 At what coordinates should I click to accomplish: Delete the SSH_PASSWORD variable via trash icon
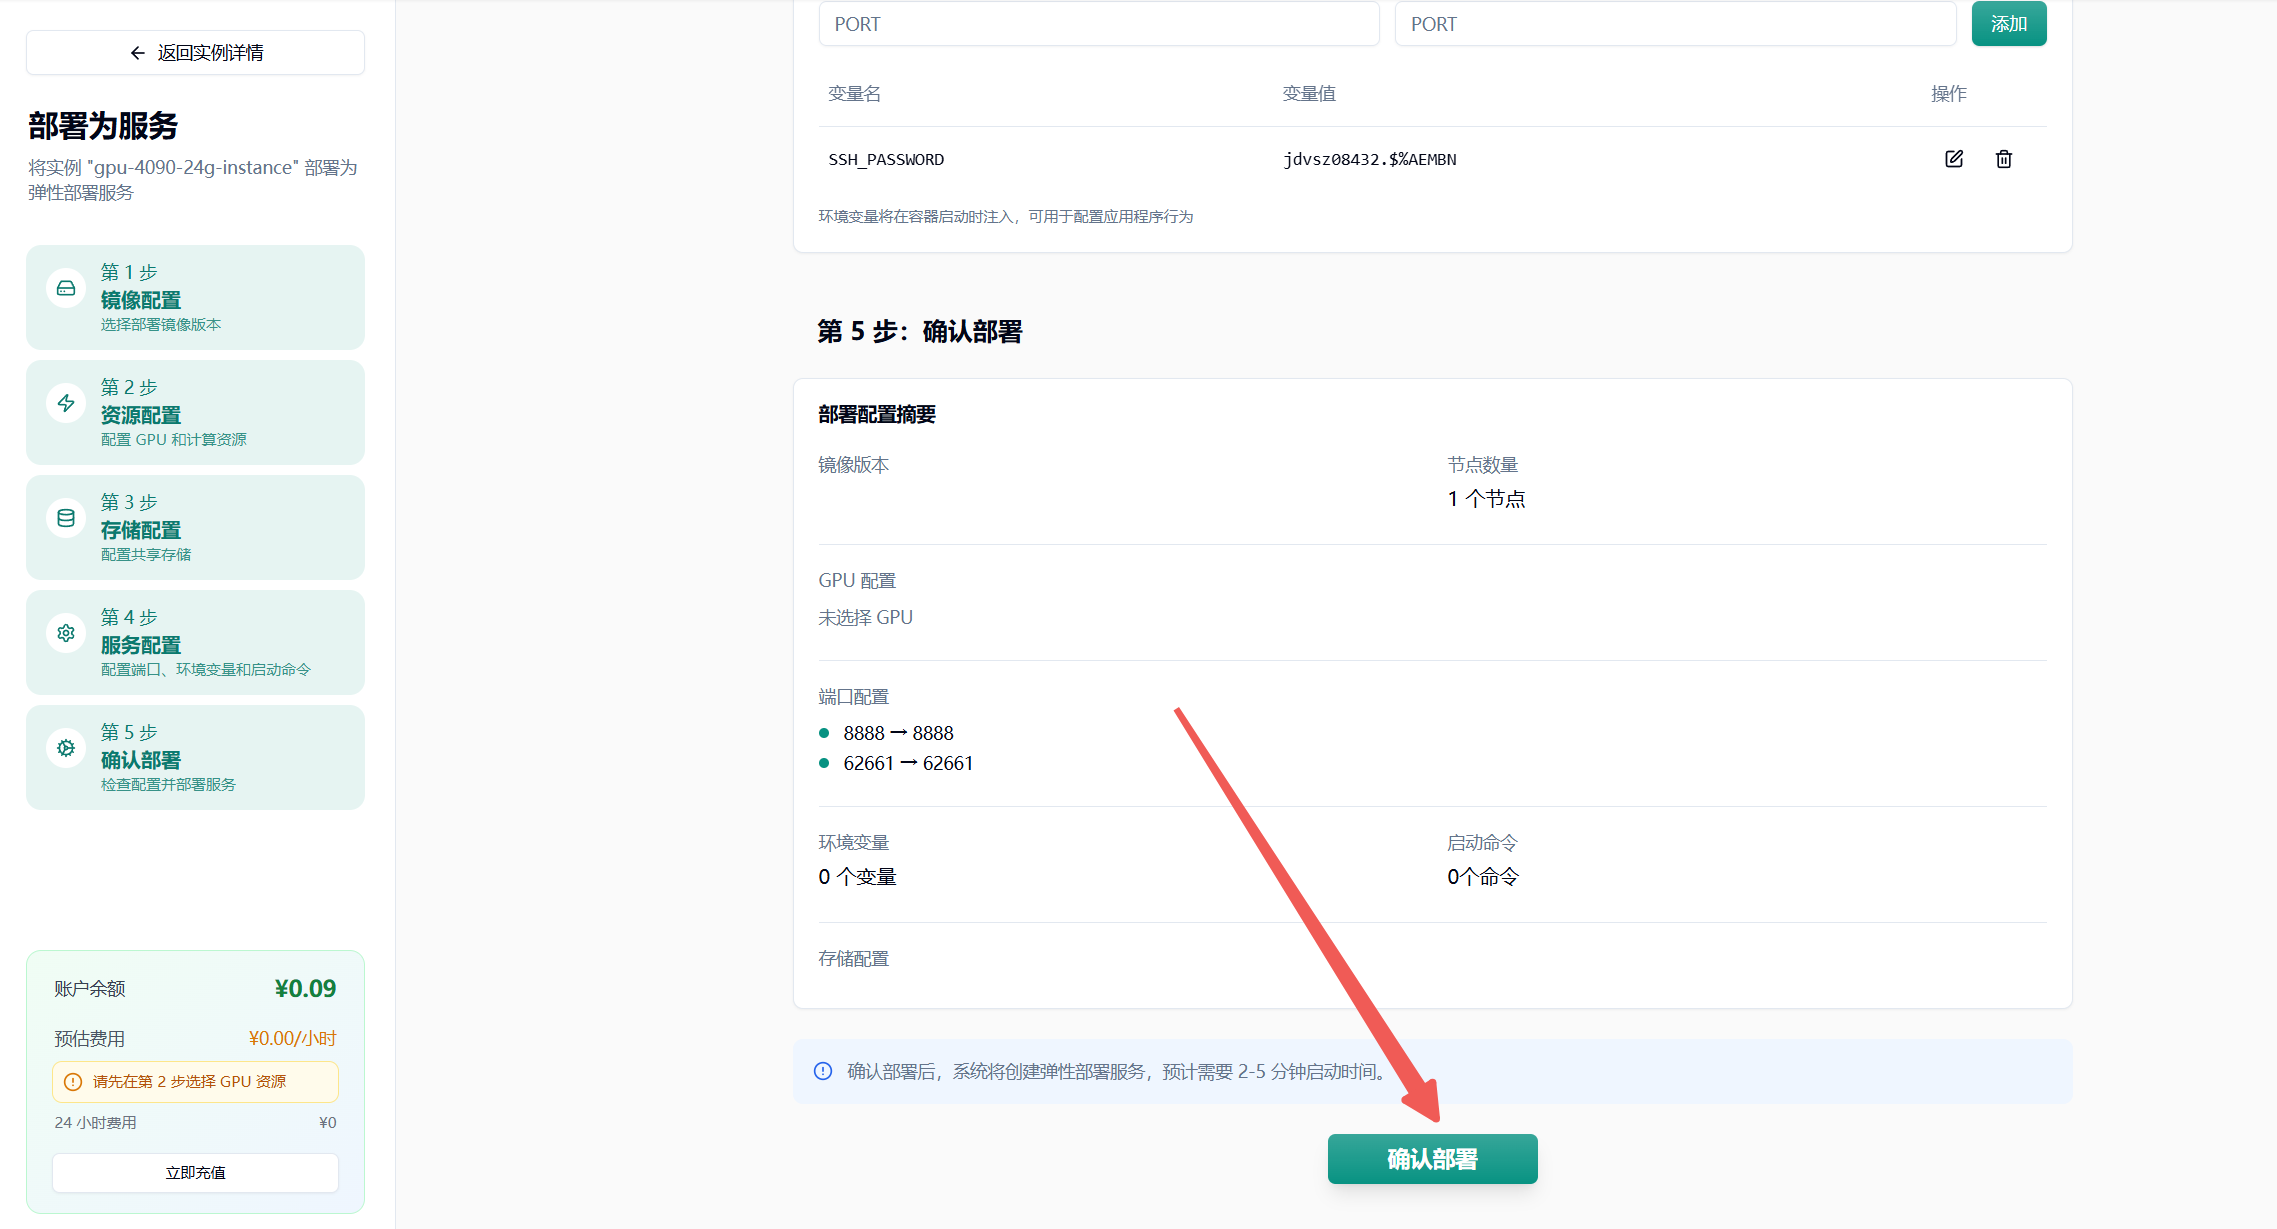[2003, 159]
